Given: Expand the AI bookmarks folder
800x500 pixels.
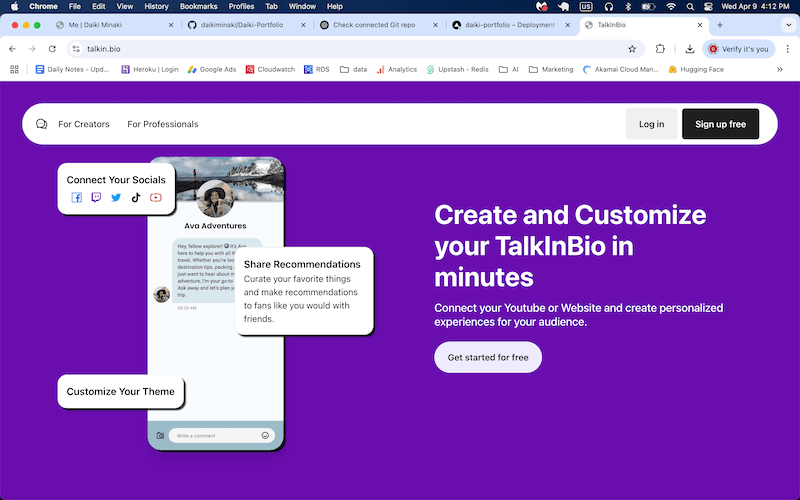Looking at the screenshot, I should (x=509, y=69).
